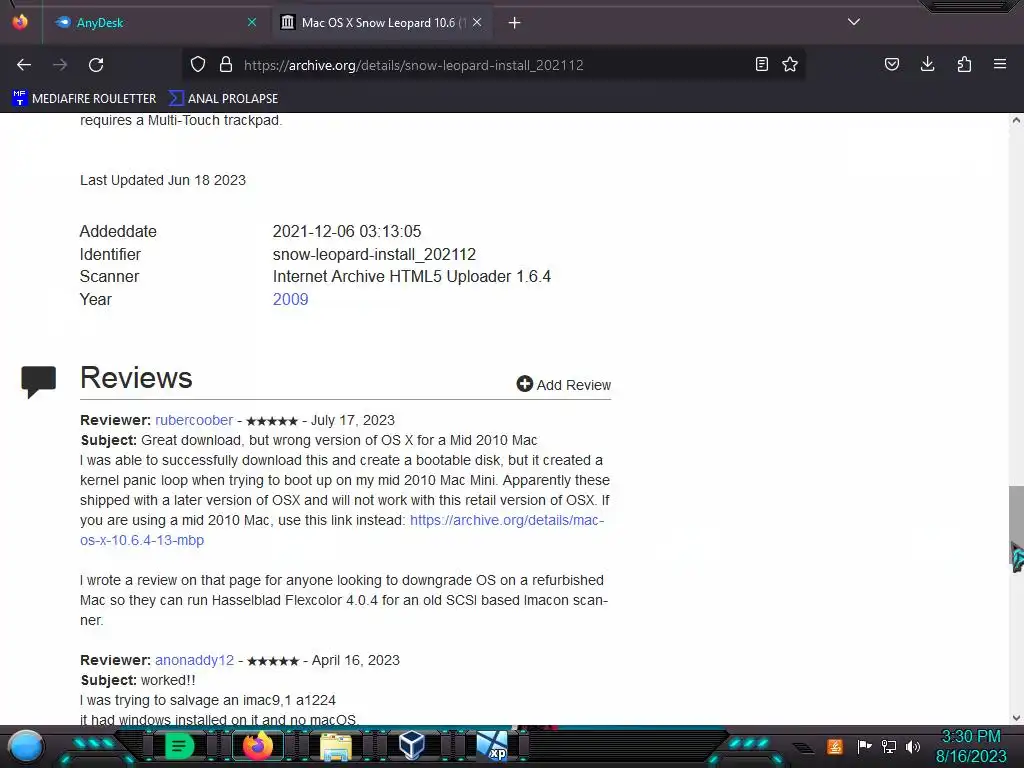Viewport: 1024px width, 768px height.
Task: Open the volume speaker tray icon
Action: pyautogui.click(x=913, y=746)
